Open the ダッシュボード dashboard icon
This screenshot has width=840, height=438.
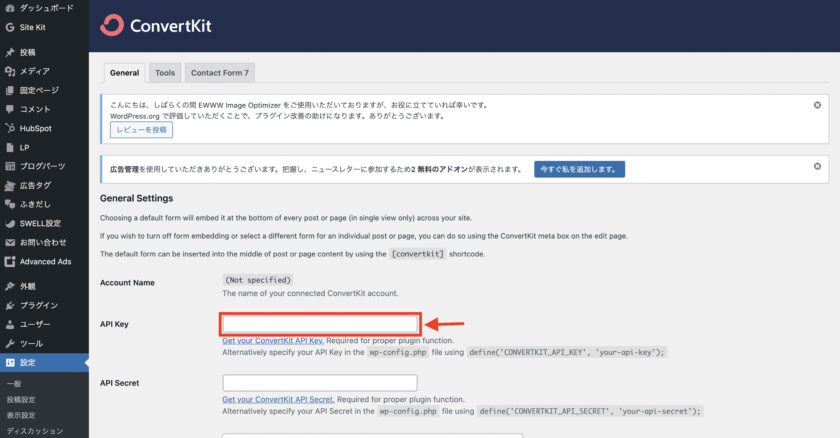click(10, 8)
